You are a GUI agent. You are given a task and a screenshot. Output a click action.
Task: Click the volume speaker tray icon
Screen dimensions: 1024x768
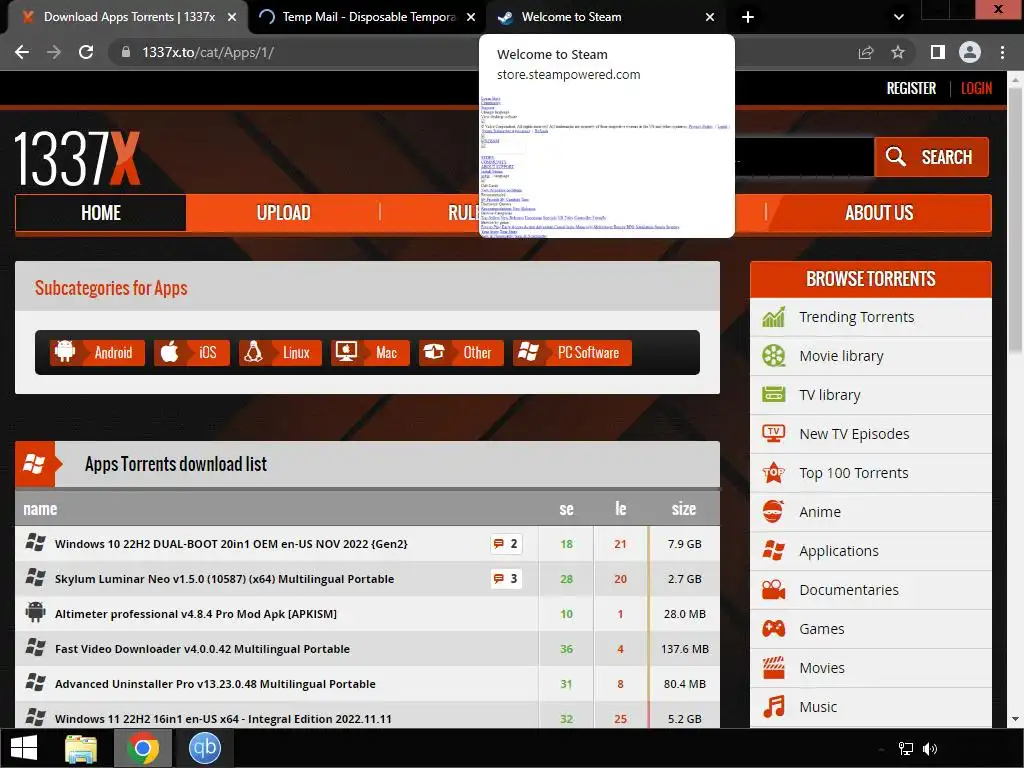pyautogui.click(x=930, y=749)
